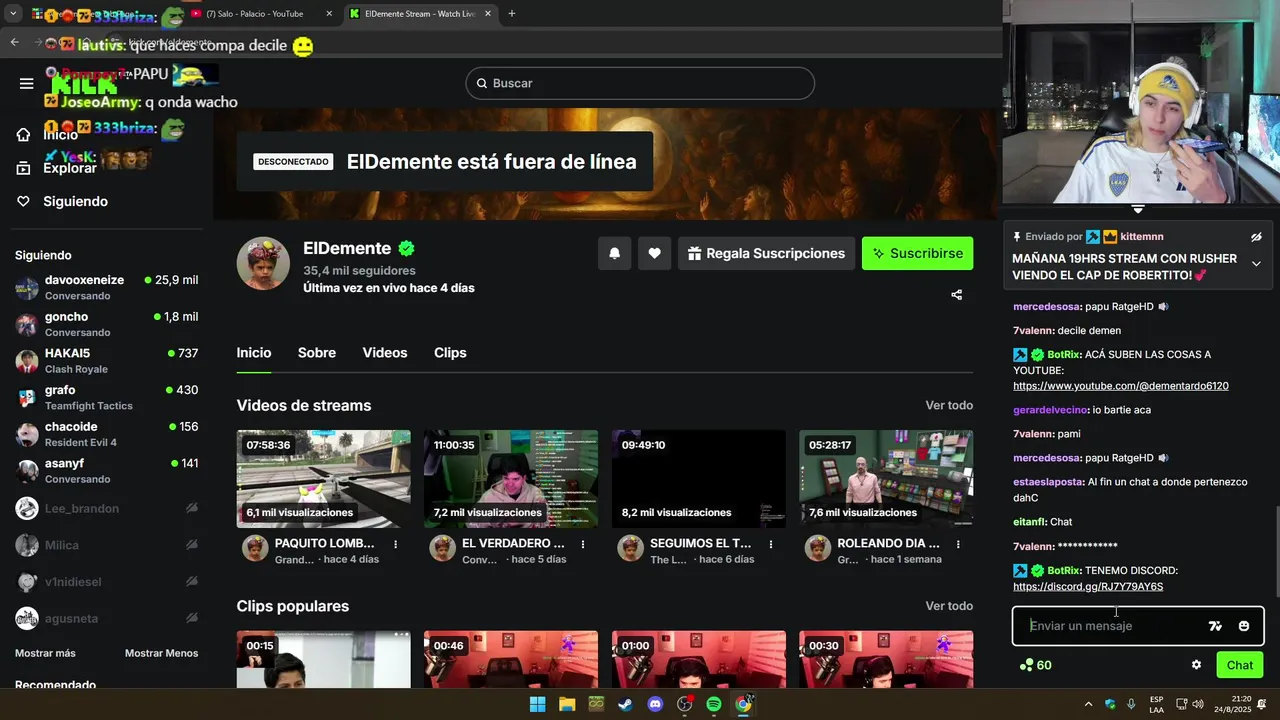Expand the pinned message chevron

1256,264
